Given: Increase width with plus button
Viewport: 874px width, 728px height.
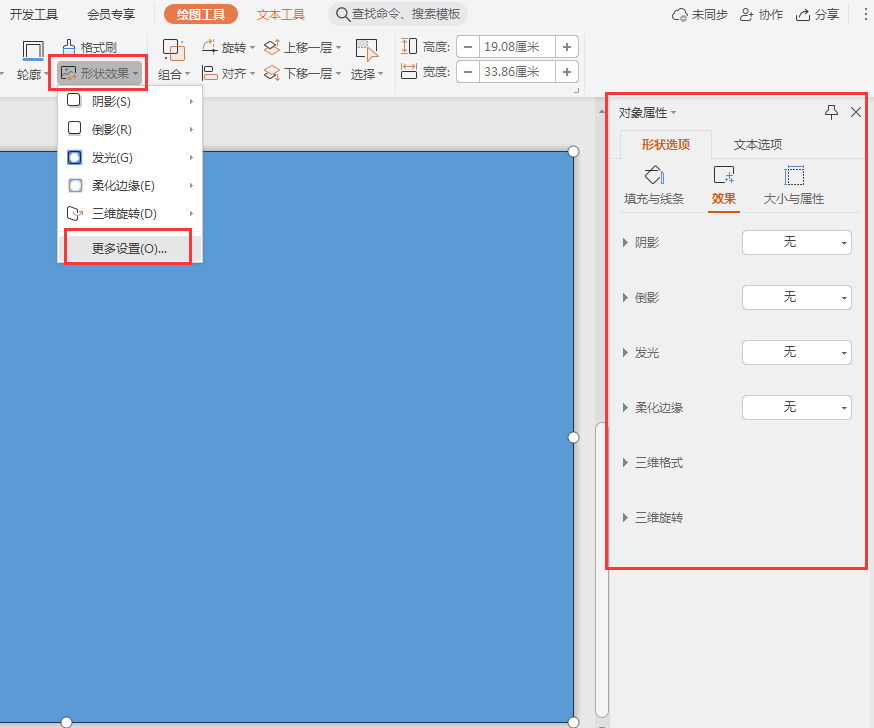Looking at the screenshot, I should 567,72.
